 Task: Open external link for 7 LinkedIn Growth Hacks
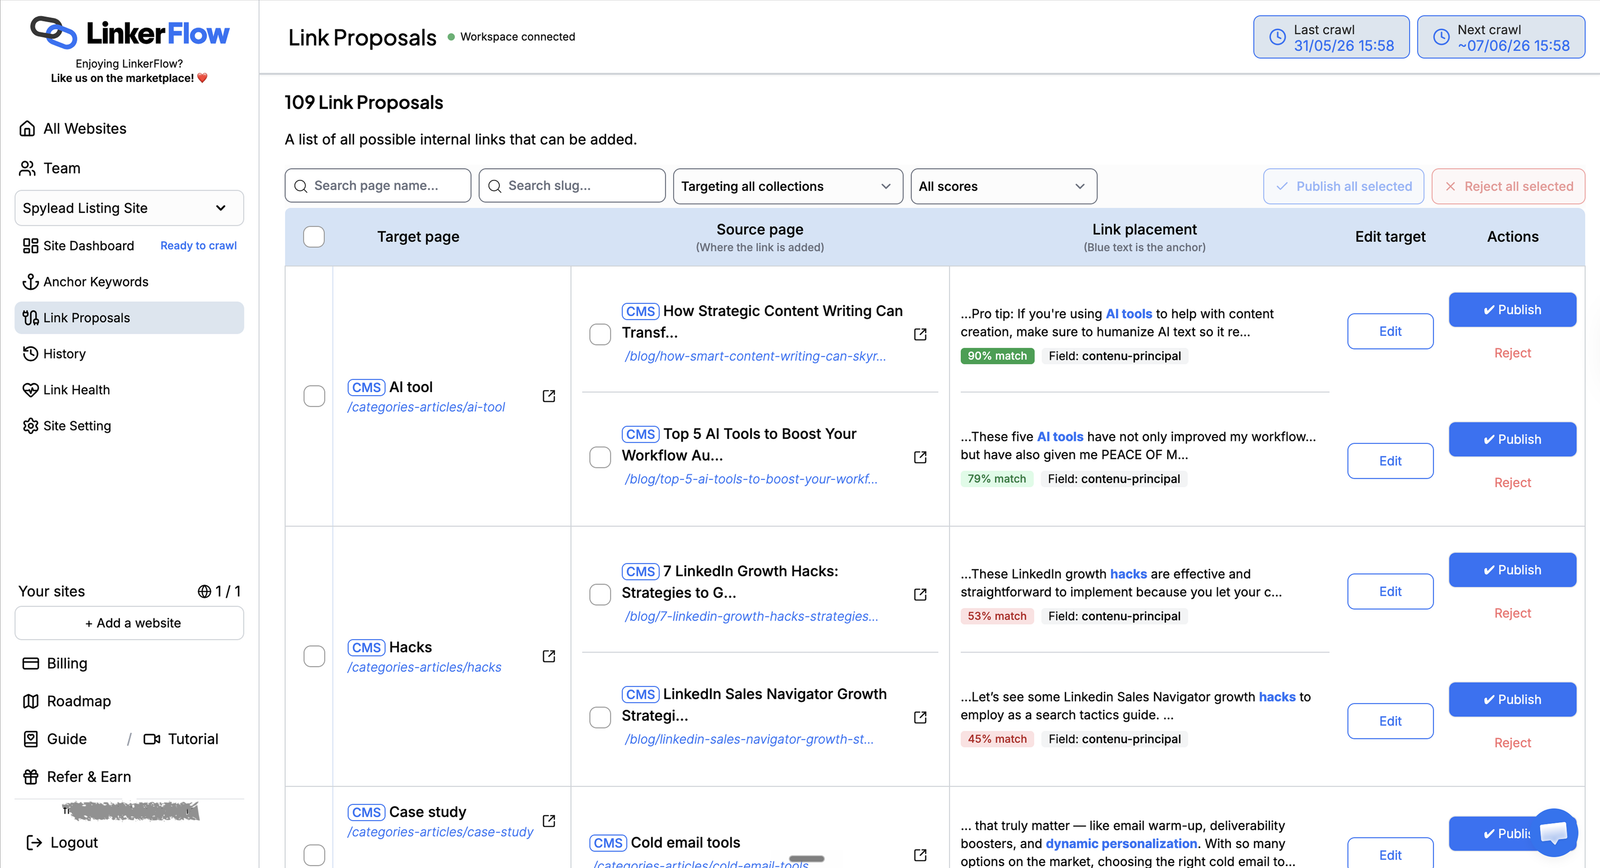coord(920,594)
